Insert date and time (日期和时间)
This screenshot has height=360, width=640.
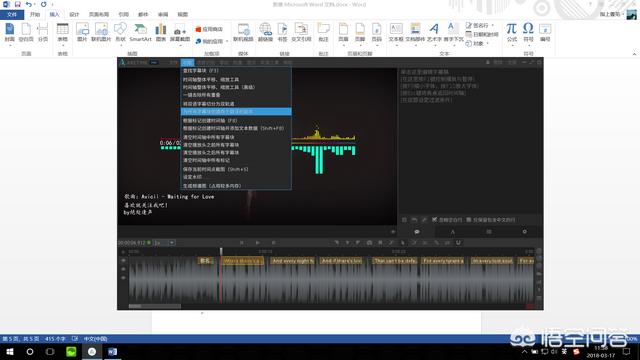(x=482, y=34)
